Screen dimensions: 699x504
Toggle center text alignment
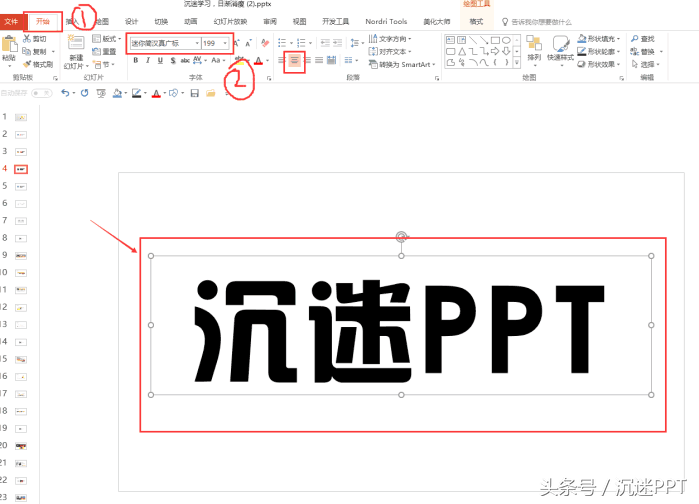click(x=294, y=60)
